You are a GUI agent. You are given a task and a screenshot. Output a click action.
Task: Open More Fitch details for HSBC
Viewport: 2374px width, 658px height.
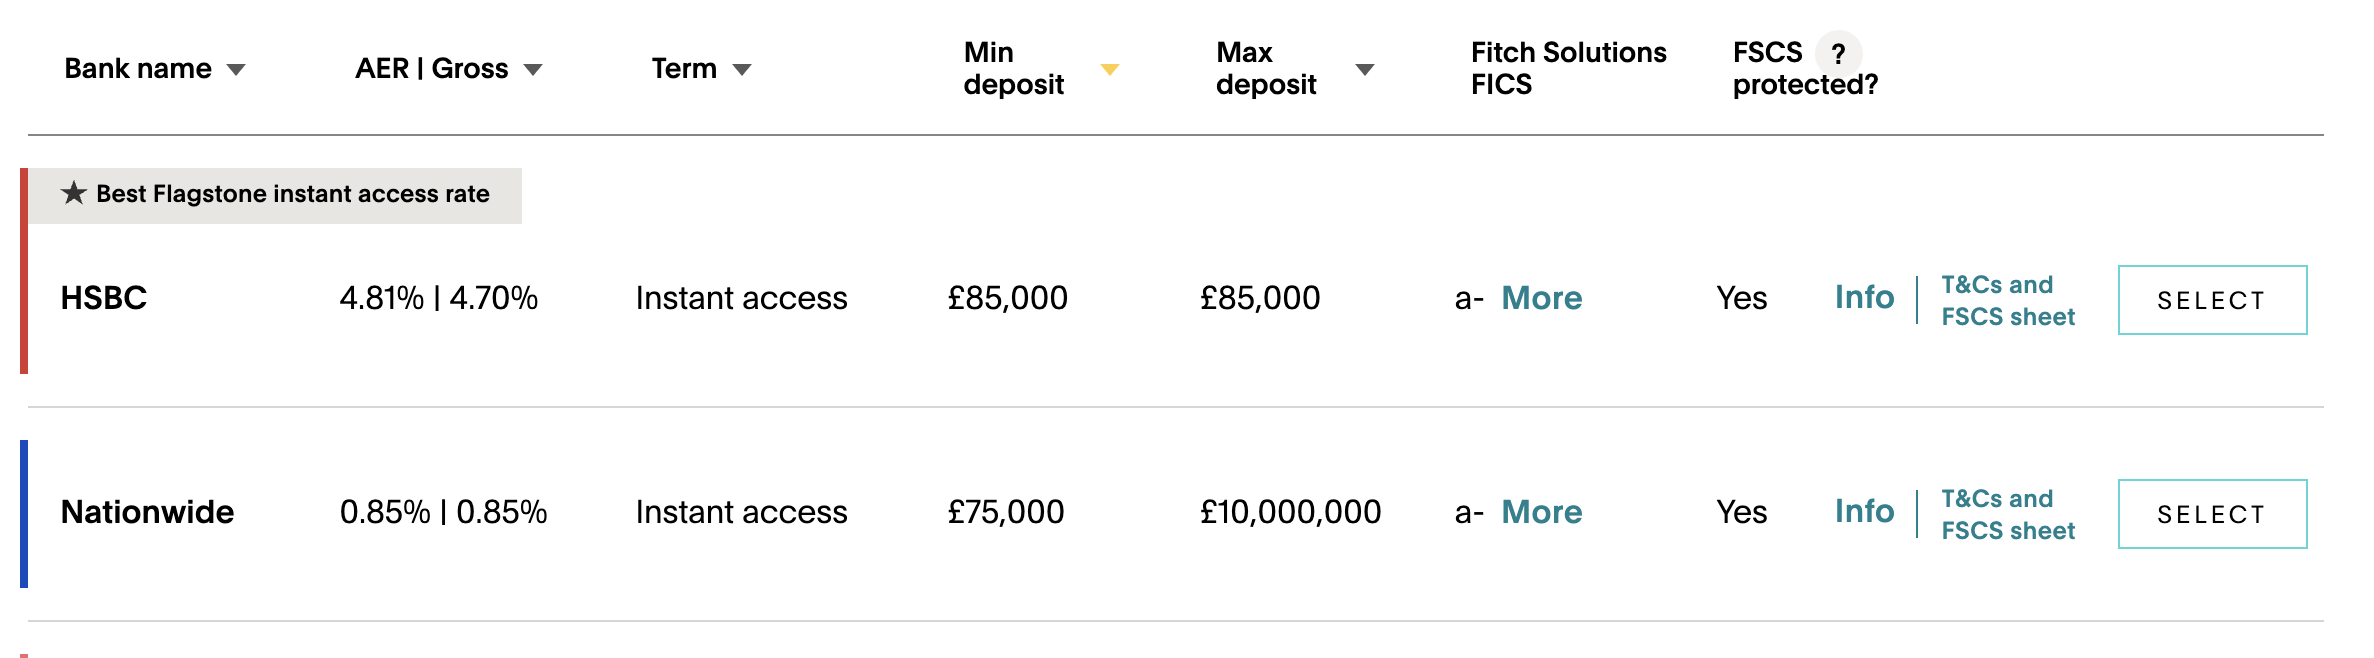pos(1542,298)
